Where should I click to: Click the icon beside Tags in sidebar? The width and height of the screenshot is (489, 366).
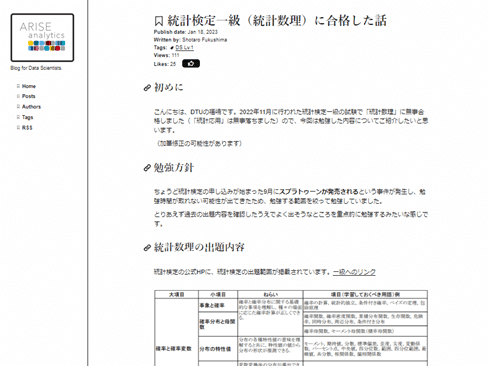click(18, 117)
